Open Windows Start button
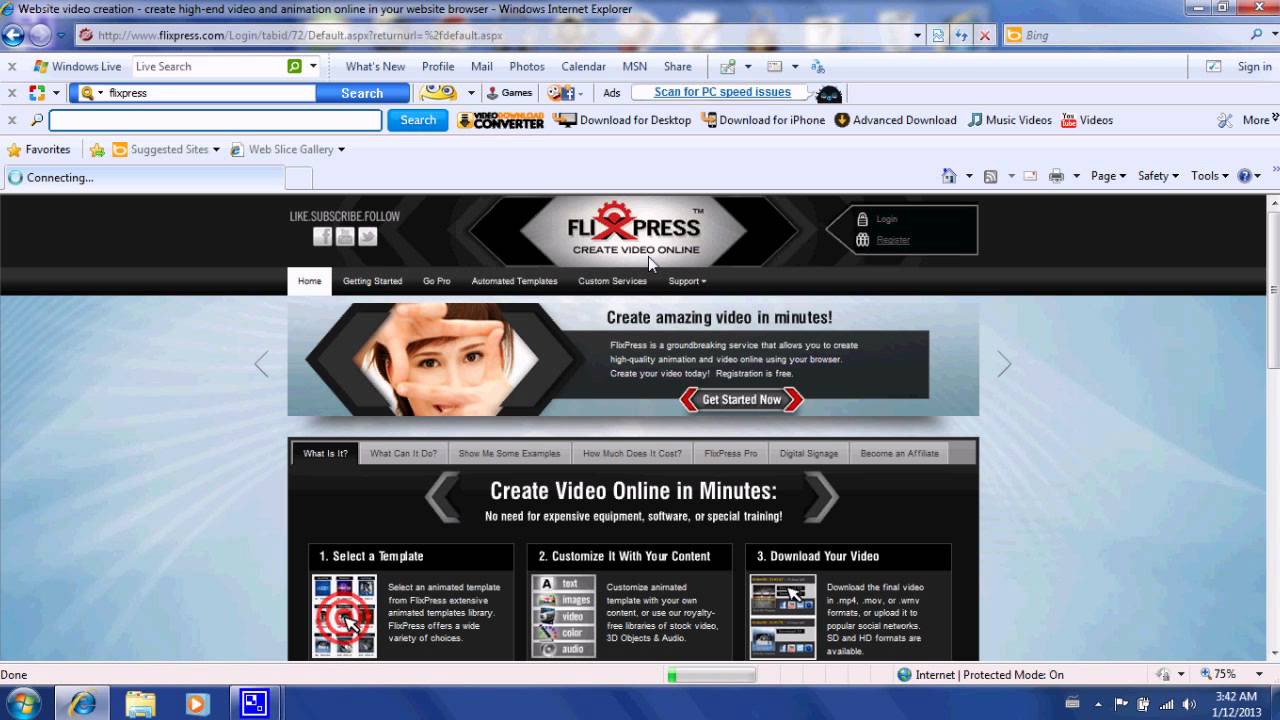 (21, 703)
